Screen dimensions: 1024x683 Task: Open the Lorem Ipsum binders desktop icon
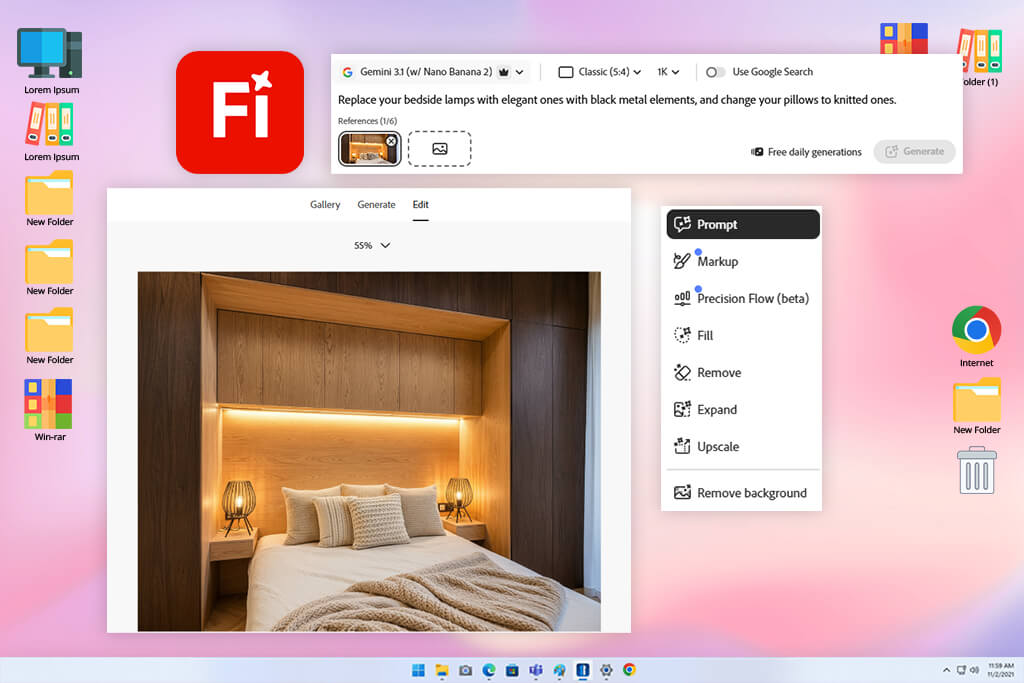(51, 132)
